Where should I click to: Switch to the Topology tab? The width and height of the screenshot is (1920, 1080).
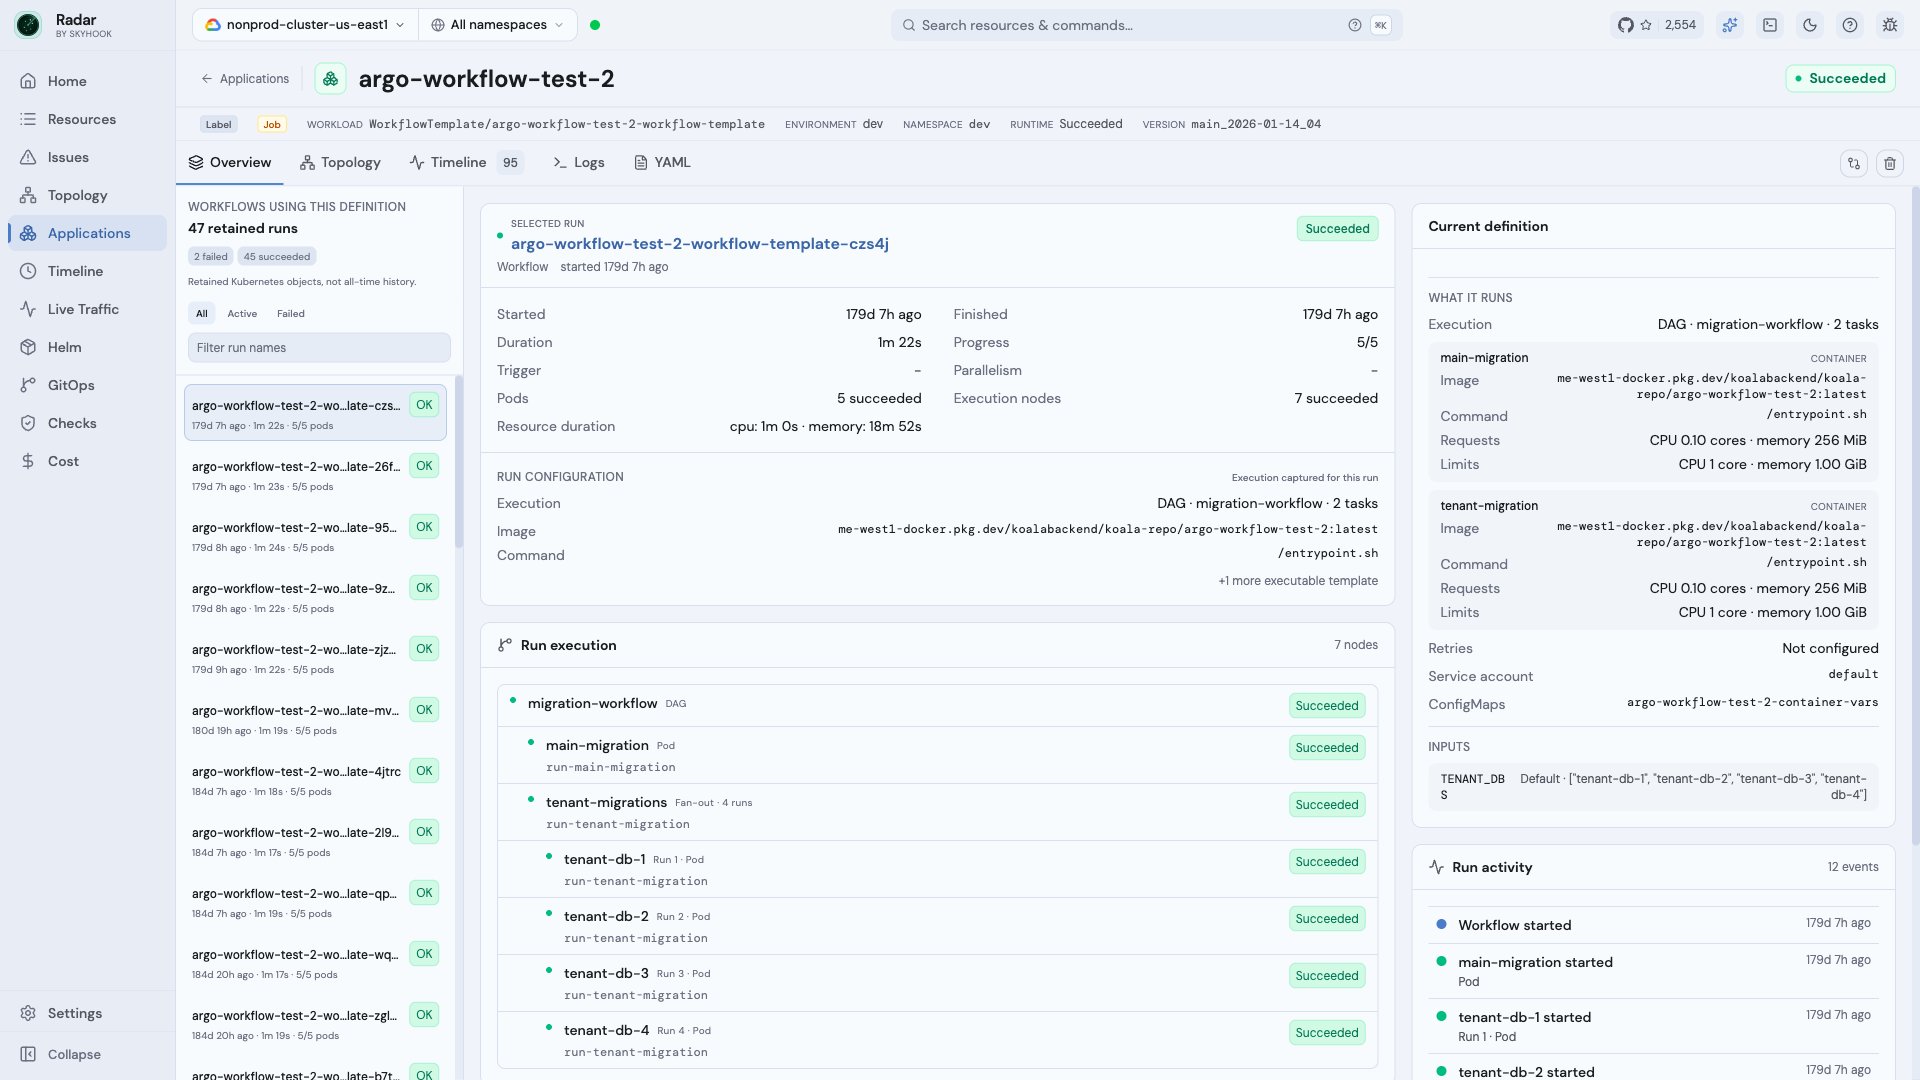340,162
